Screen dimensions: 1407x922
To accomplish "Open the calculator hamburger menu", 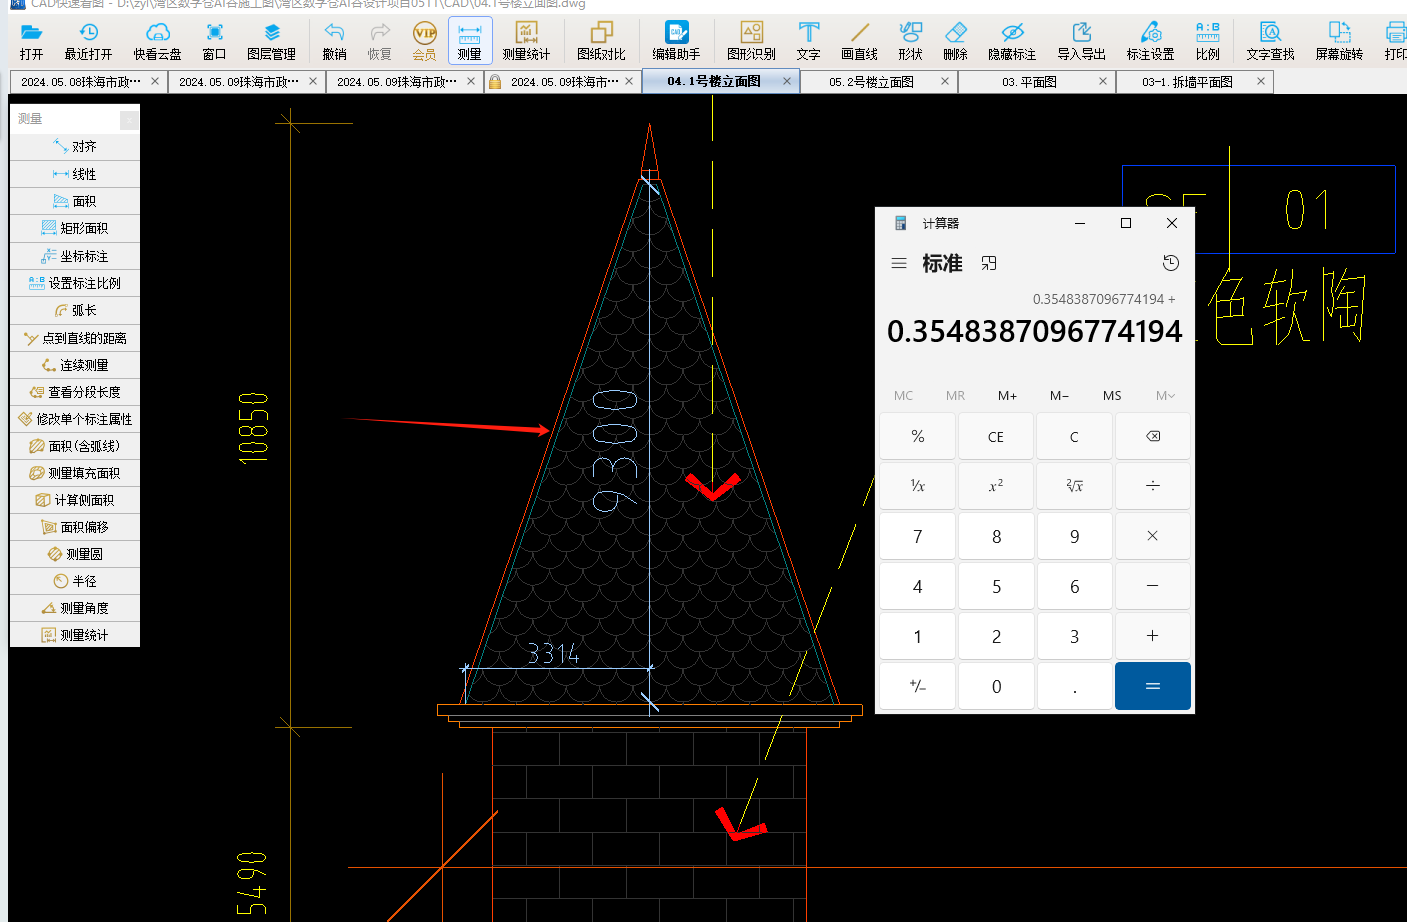I will pyautogui.click(x=899, y=263).
